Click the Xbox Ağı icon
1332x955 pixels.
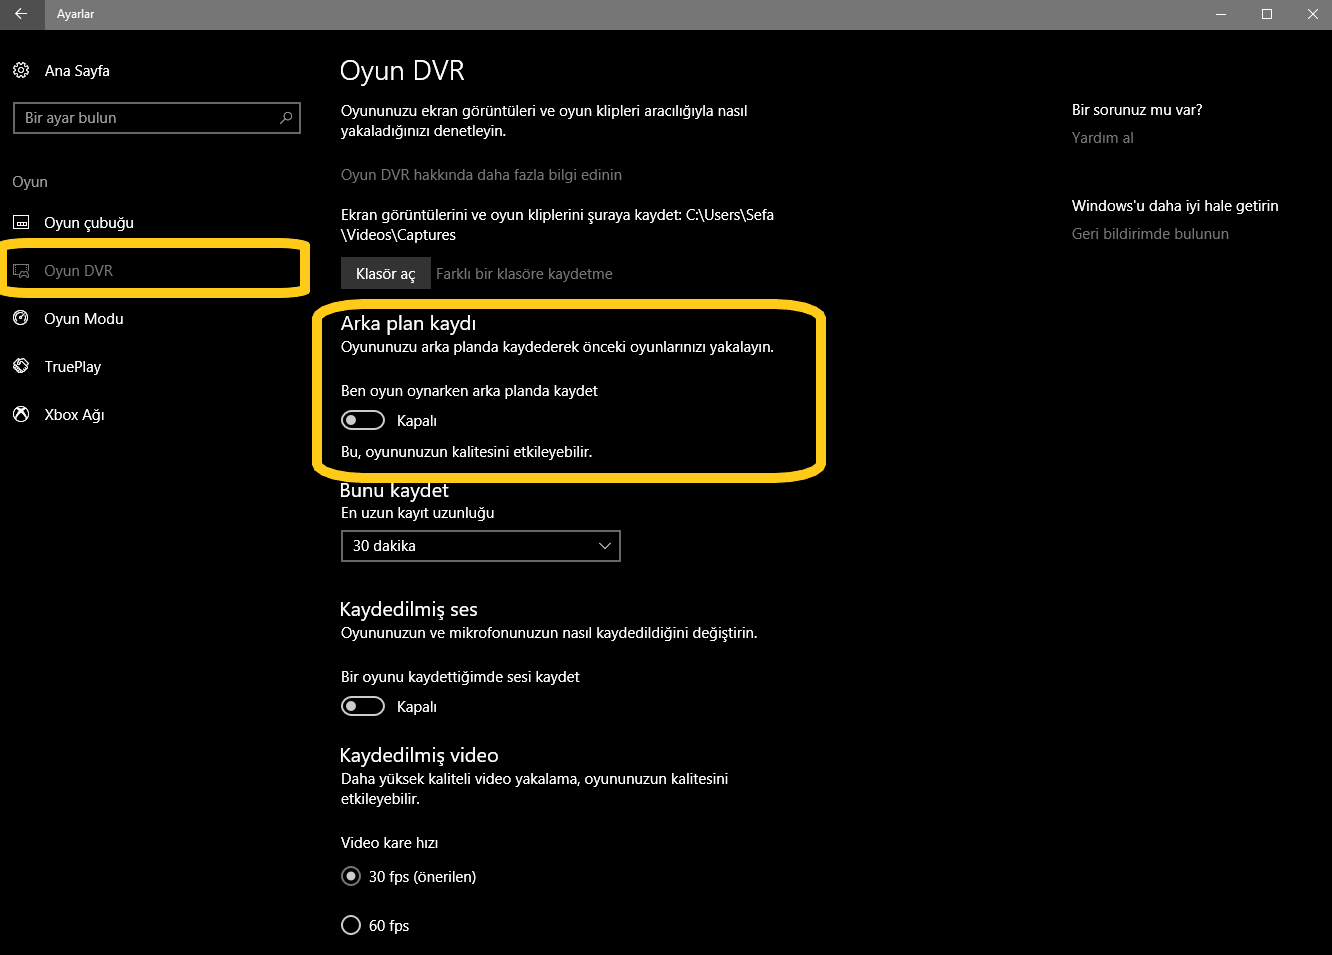(x=21, y=414)
